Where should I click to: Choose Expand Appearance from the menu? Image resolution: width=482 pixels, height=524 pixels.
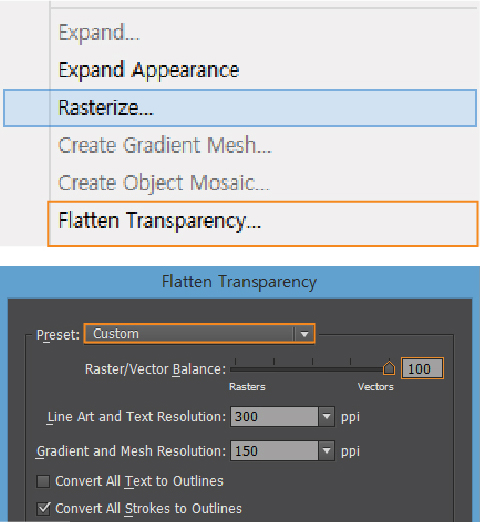pos(149,71)
